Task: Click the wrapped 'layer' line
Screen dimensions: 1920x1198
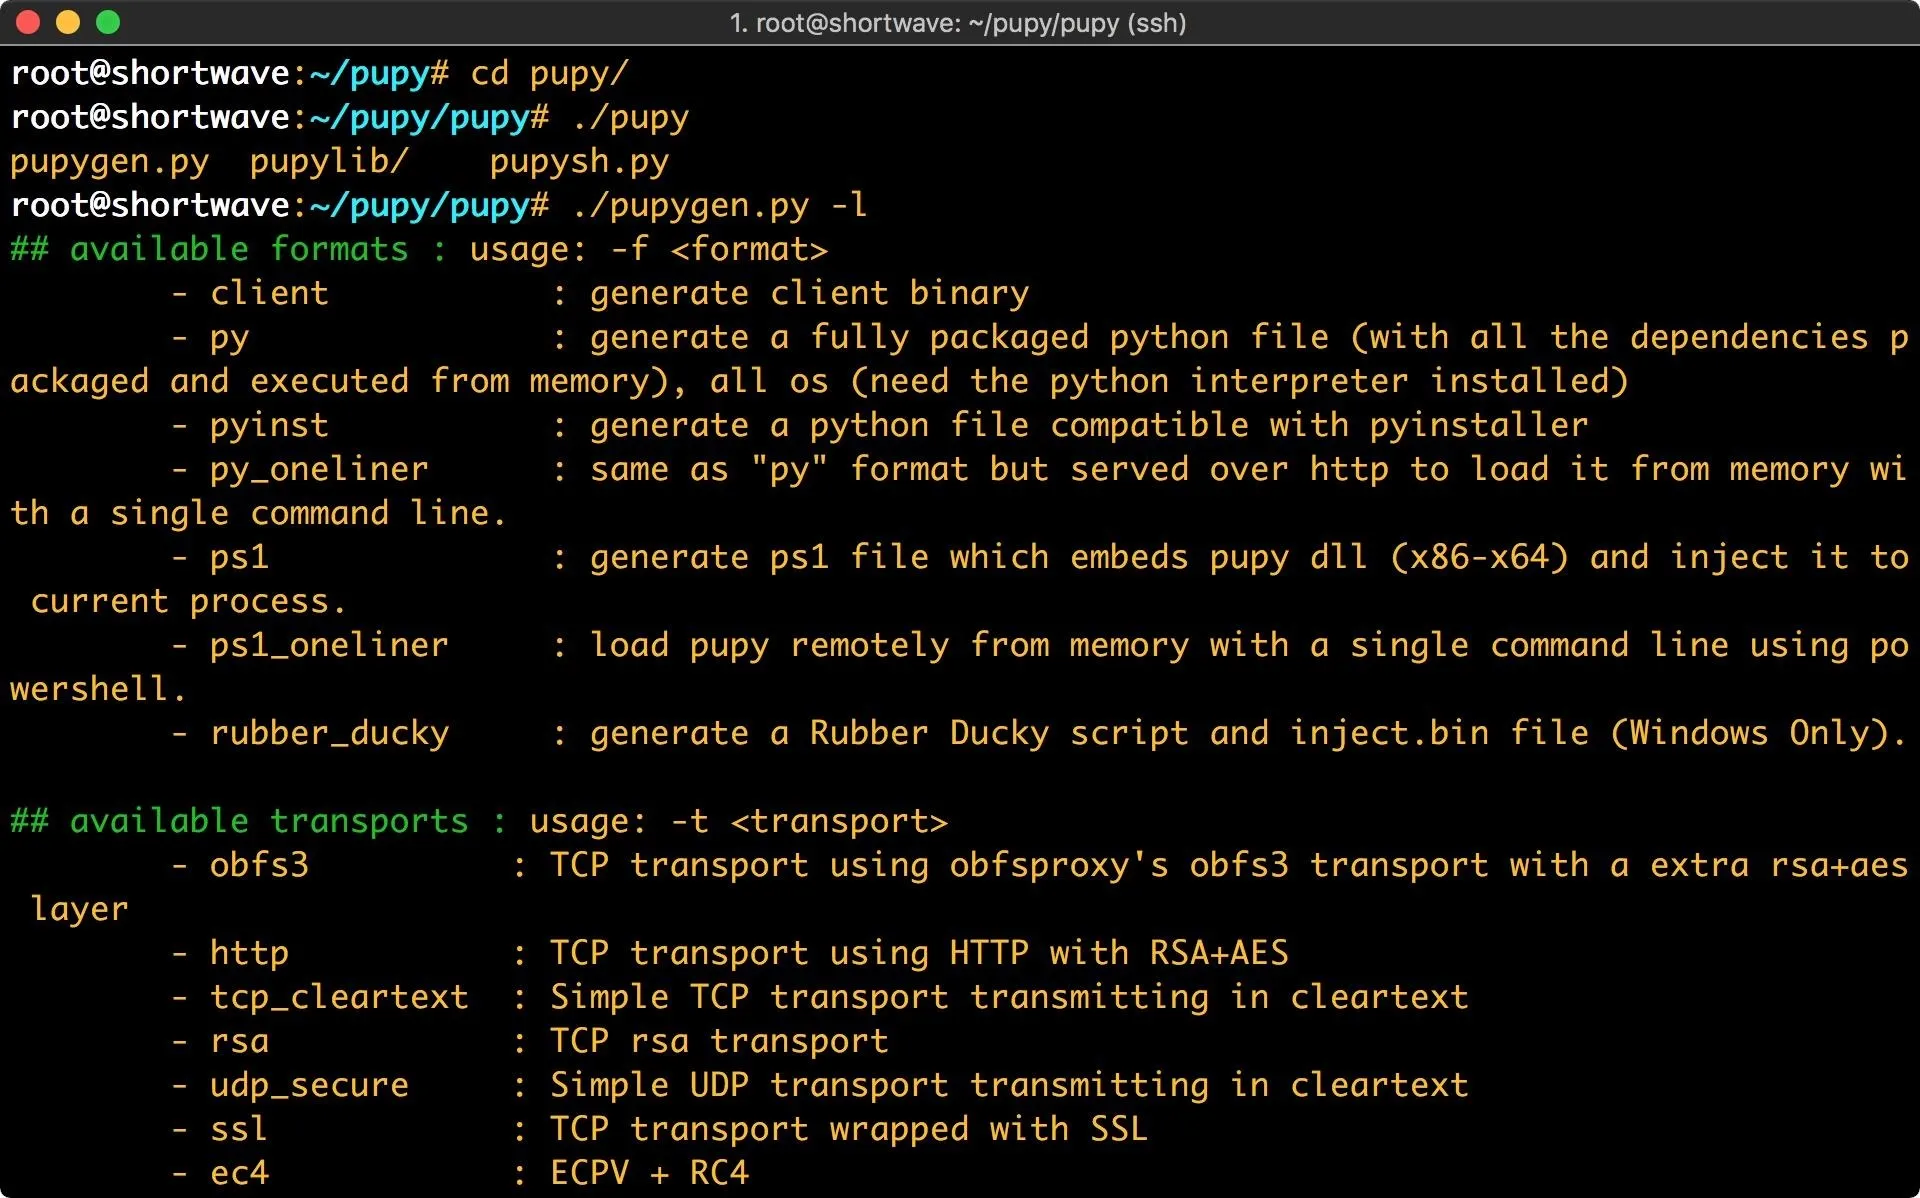Action: pyautogui.click(x=80, y=910)
